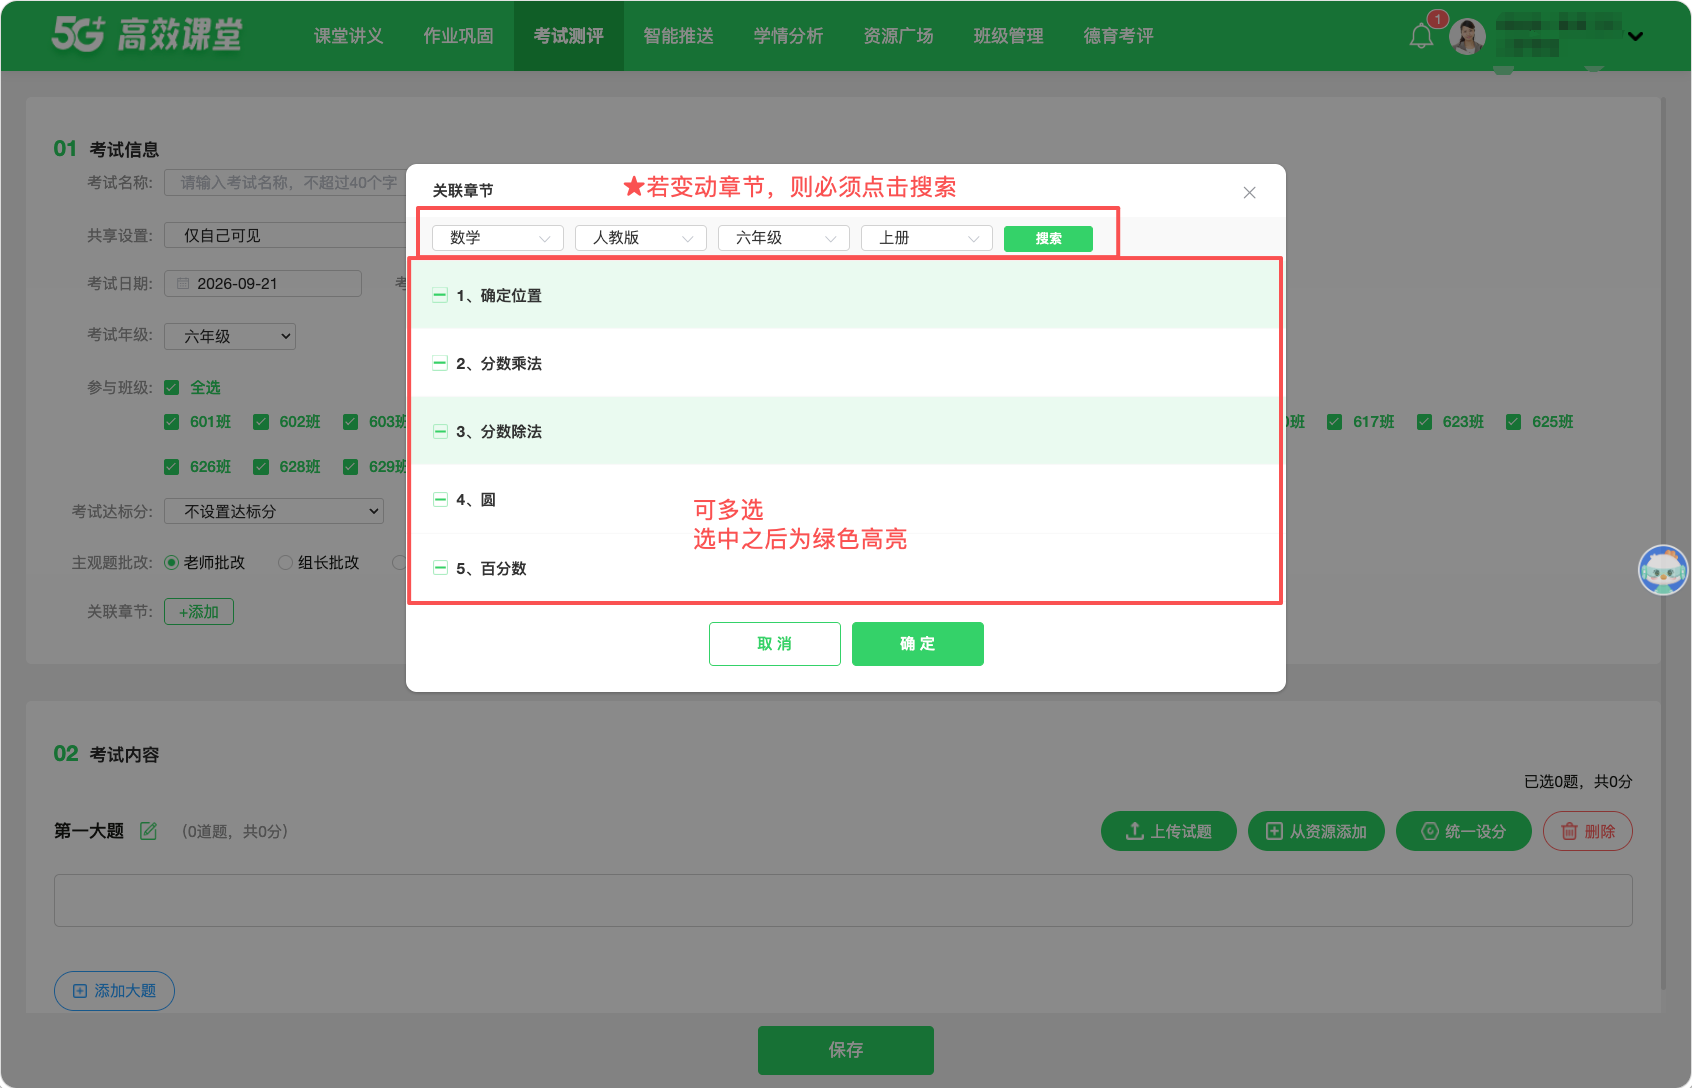The height and width of the screenshot is (1088, 1692).
Task: Uncheck the 601班 checkbox
Action: 171,422
